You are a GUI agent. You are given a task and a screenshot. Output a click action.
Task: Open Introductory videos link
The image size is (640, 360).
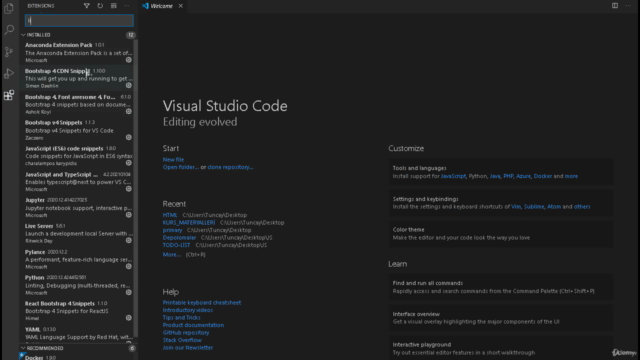pyautogui.click(x=187, y=310)
